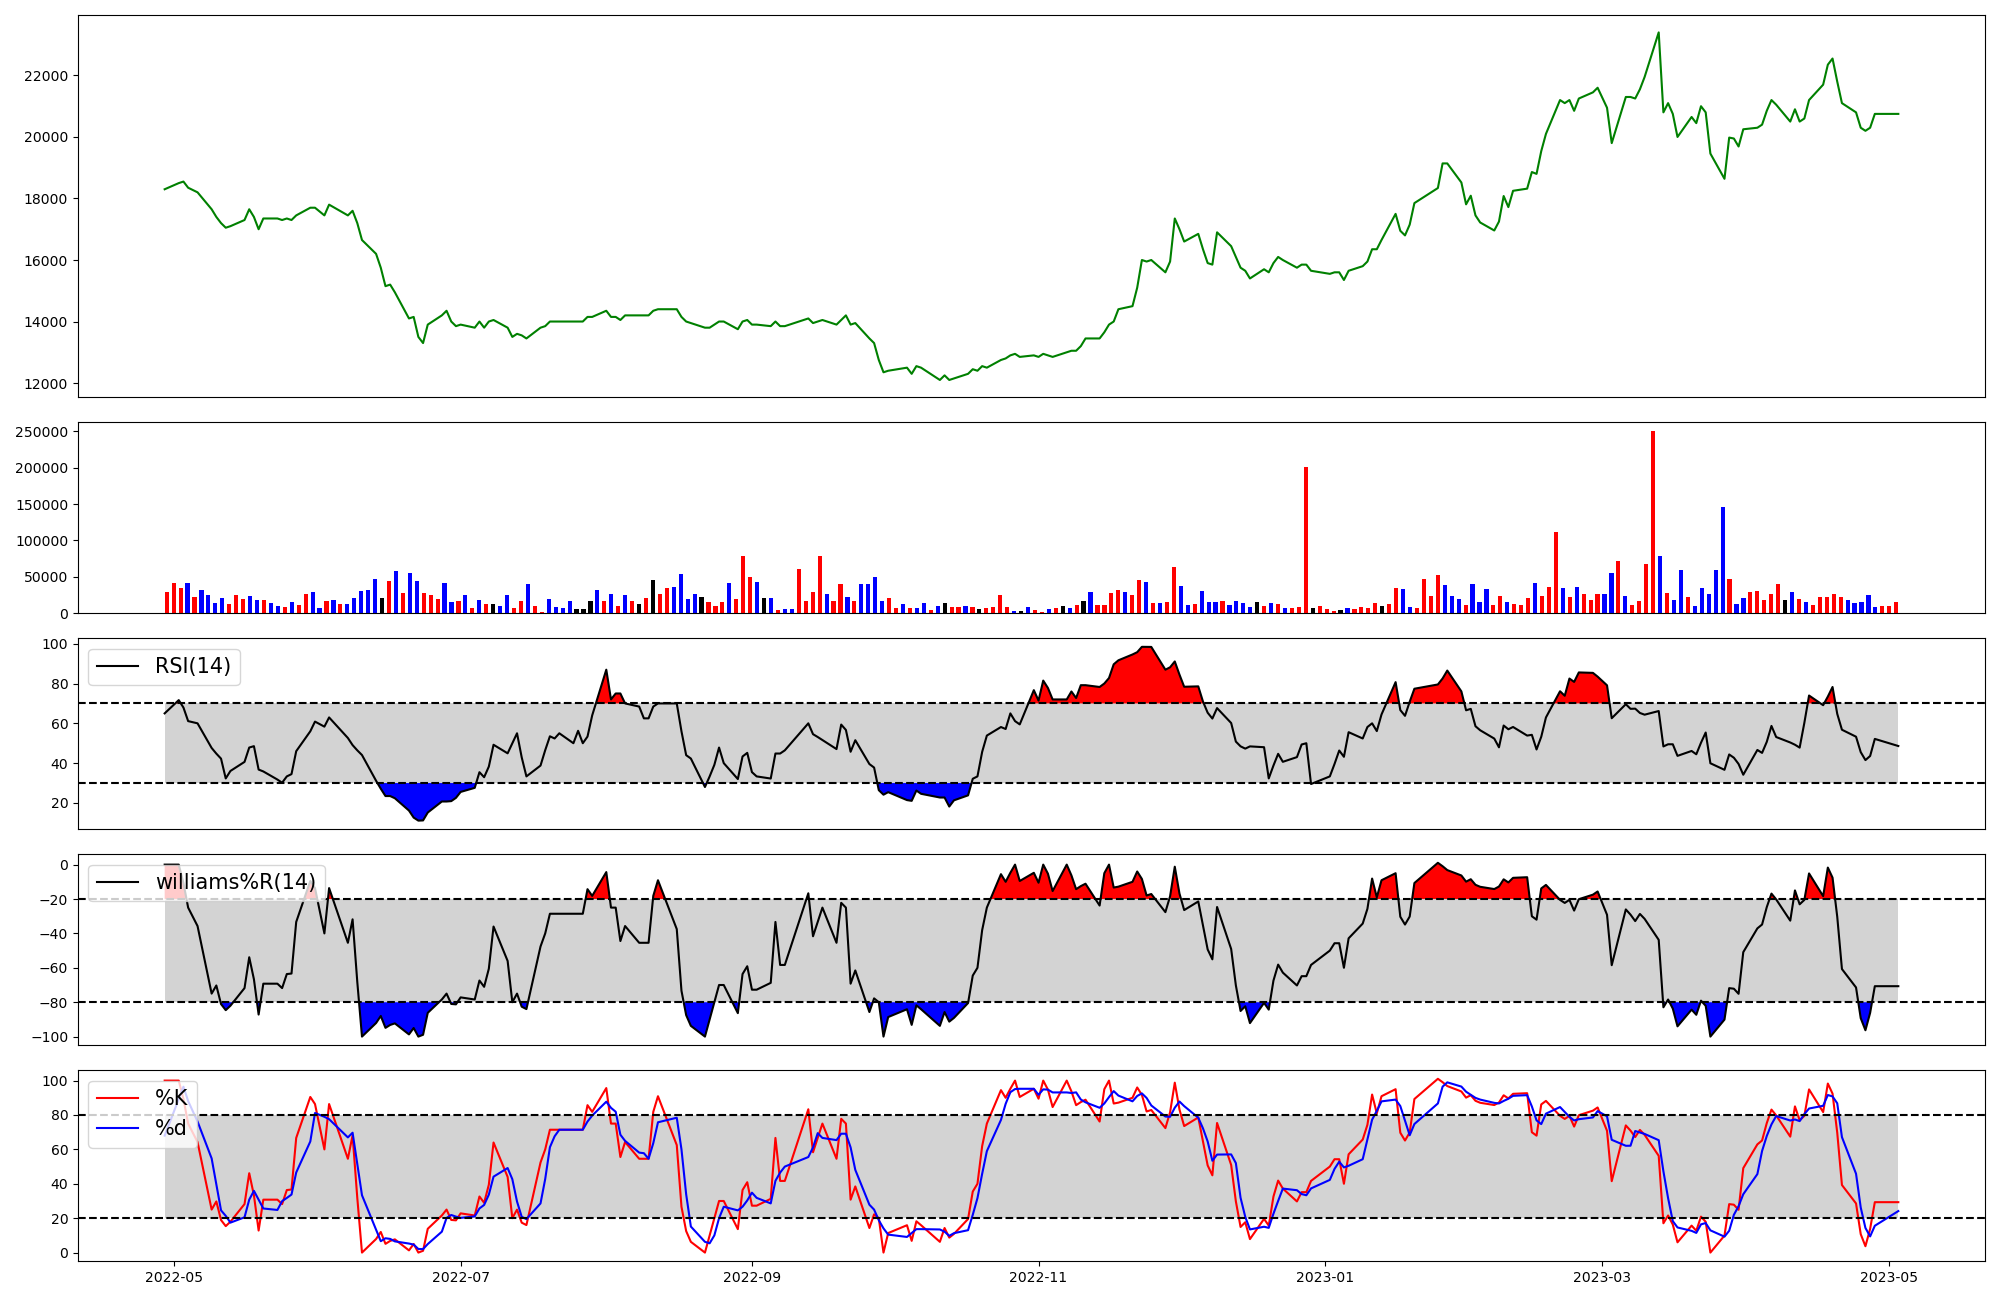Click the 2023-05 date tick label
Screen dimensions: 2000x1300
coord(1888,1277)
